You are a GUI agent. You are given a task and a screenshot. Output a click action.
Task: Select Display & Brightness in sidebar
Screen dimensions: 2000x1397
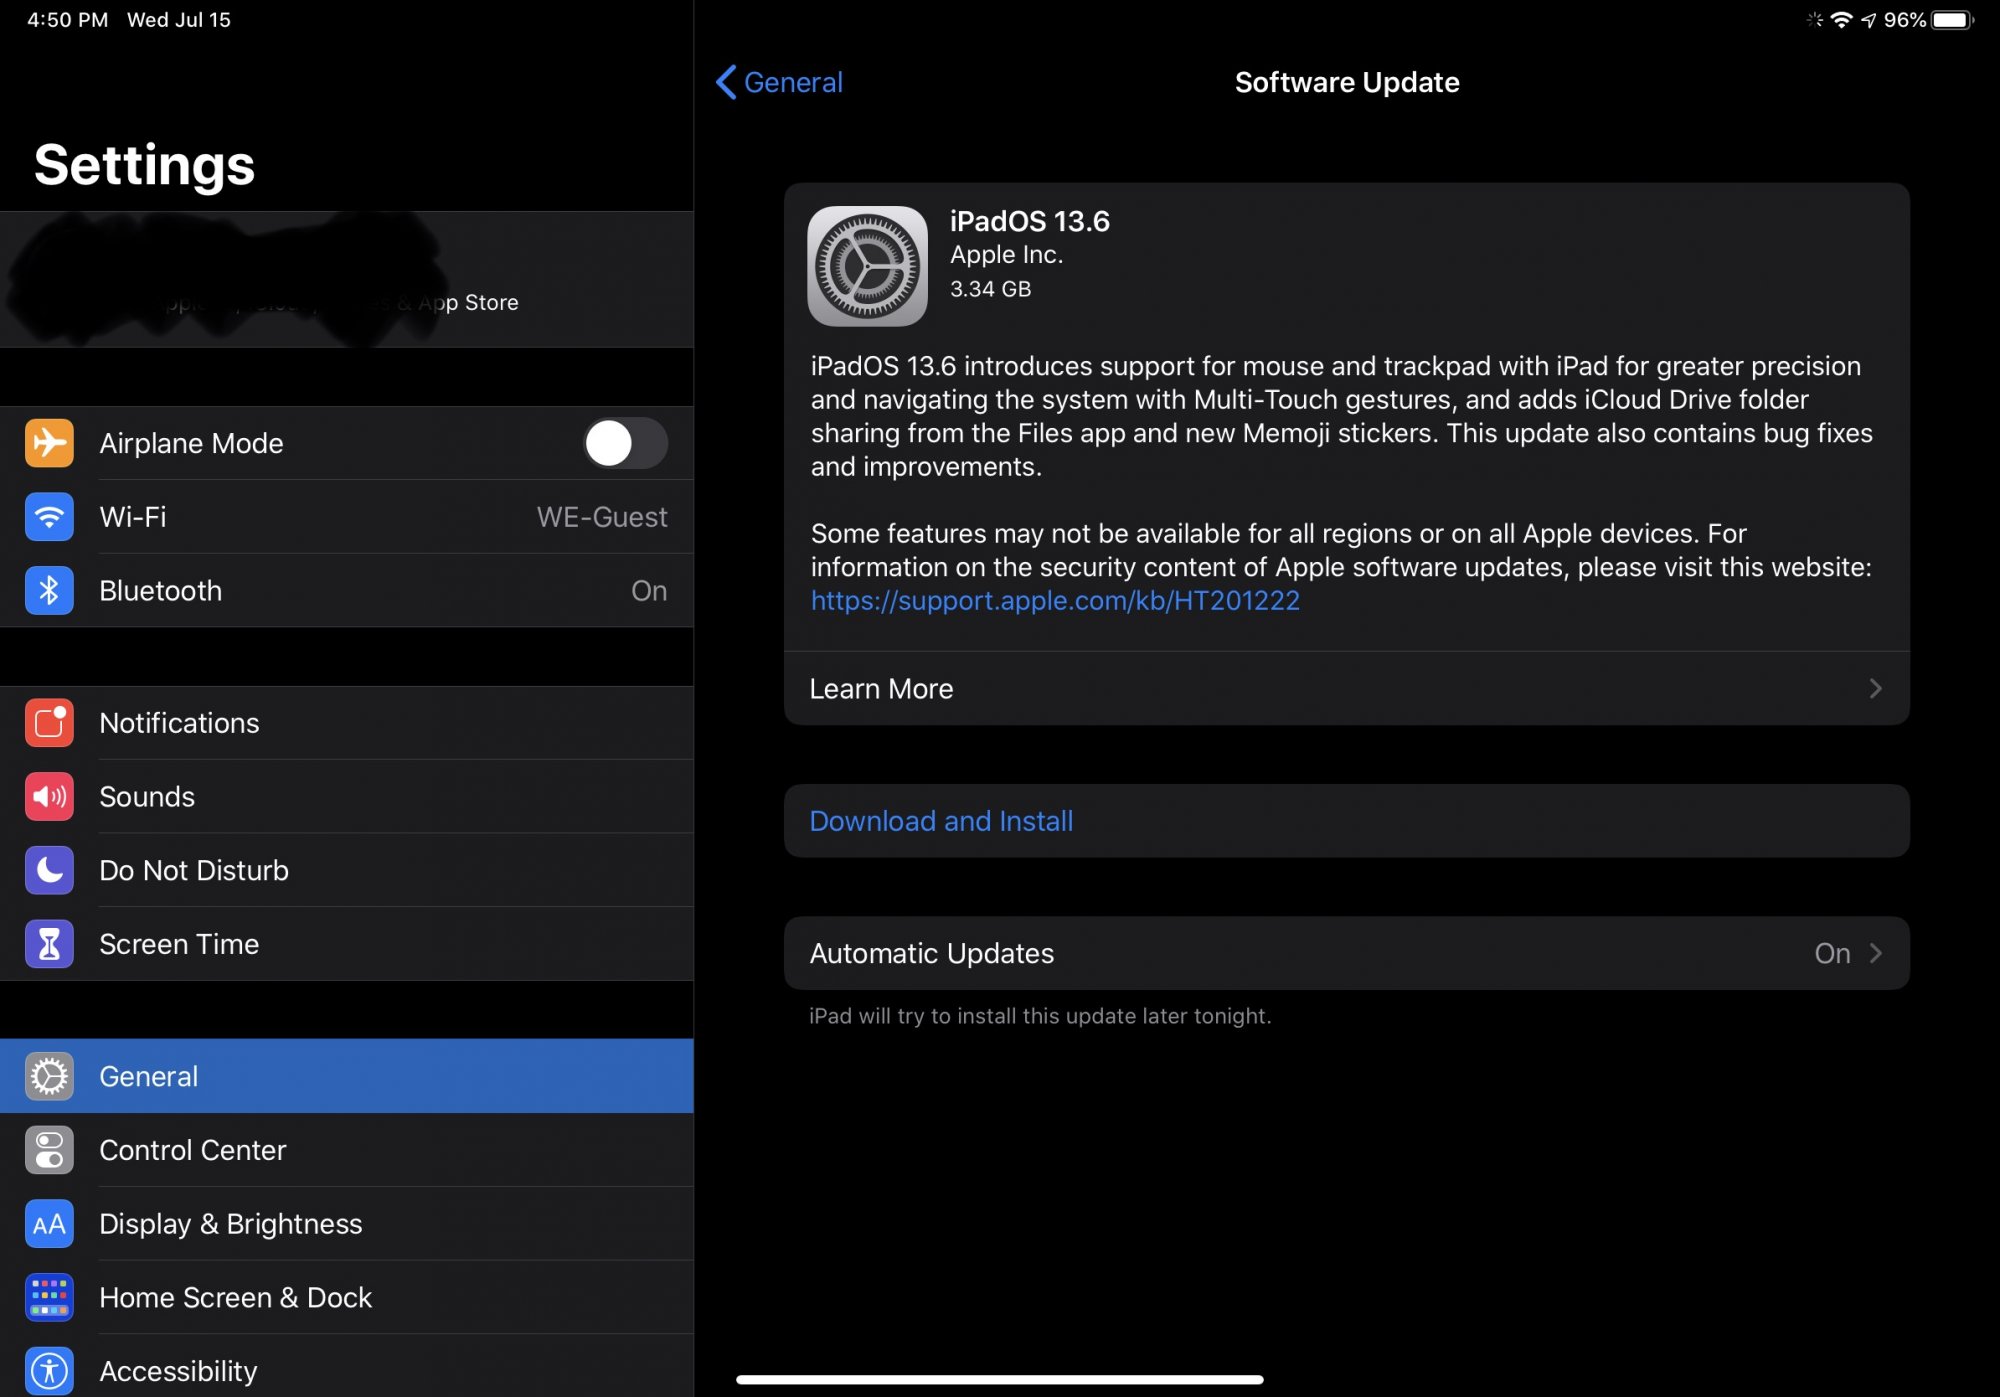[230, 1224]
